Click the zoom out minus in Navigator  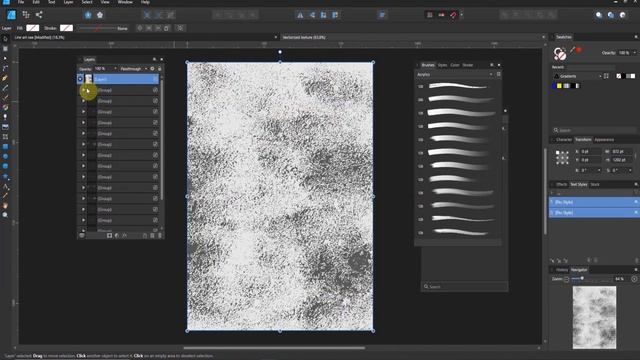[x=566, y=279]
